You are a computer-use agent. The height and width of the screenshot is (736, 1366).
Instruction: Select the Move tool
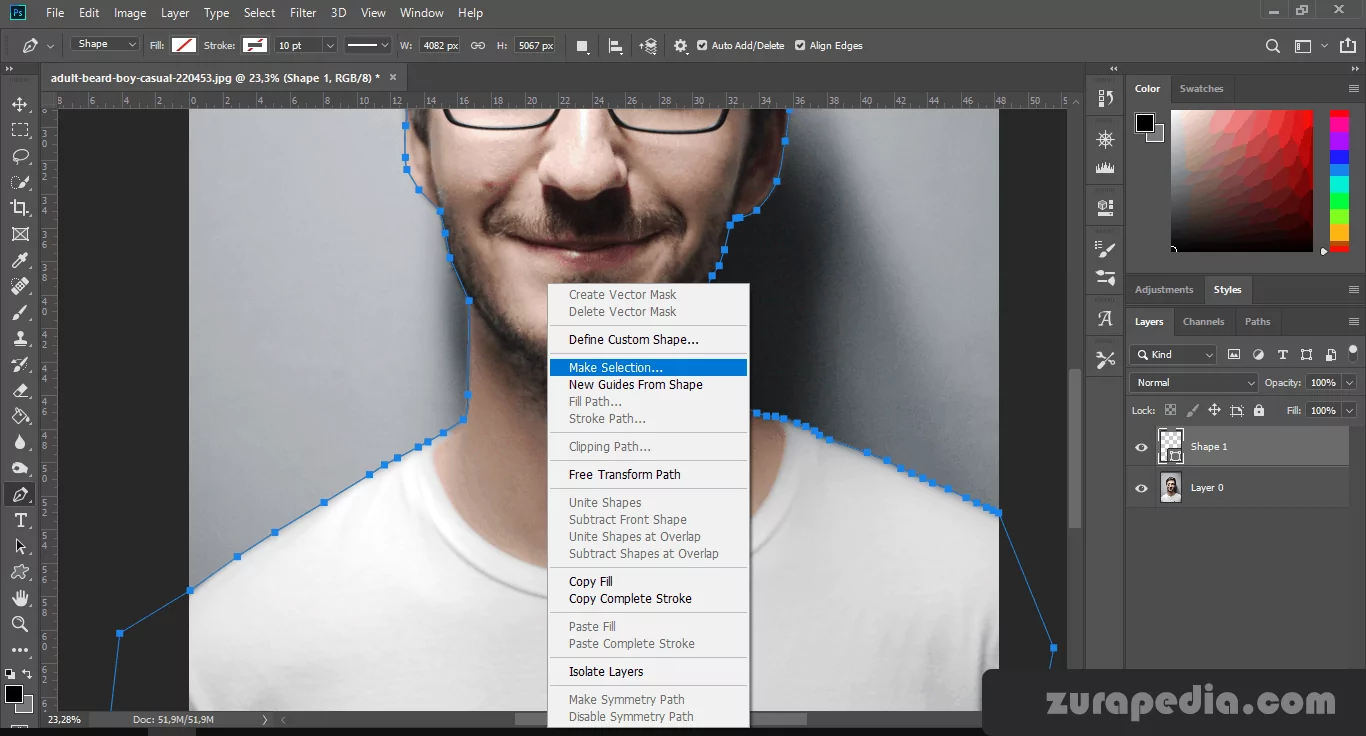pos(20,104)
